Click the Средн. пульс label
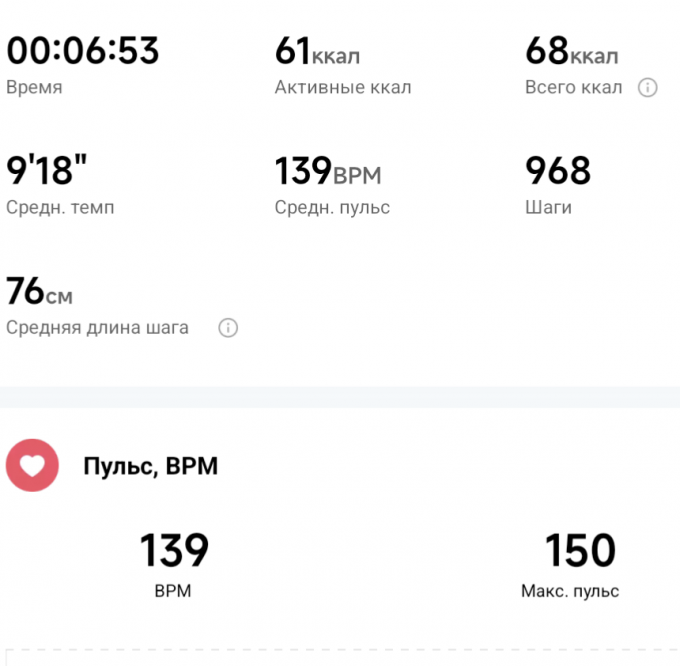The image size is (680, 666). pos(332,208)
